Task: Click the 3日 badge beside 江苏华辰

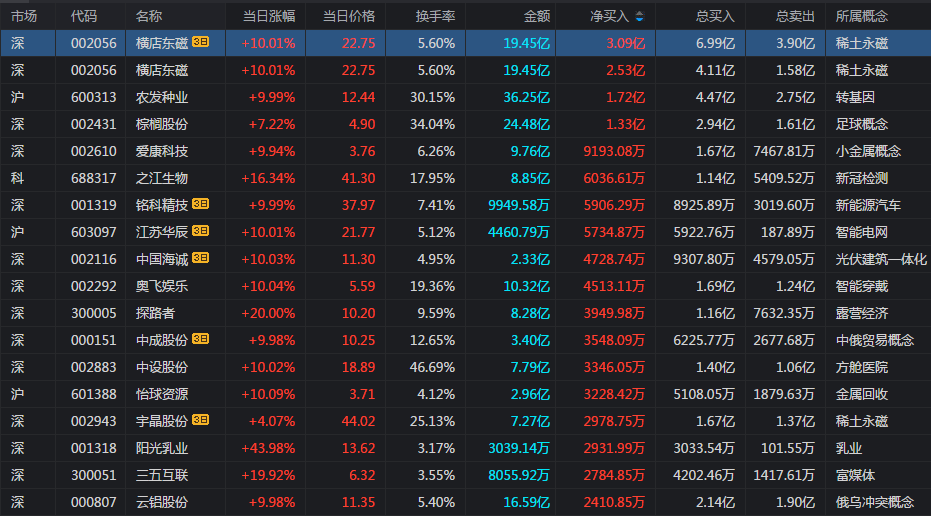Action: (x=200, y=230)
